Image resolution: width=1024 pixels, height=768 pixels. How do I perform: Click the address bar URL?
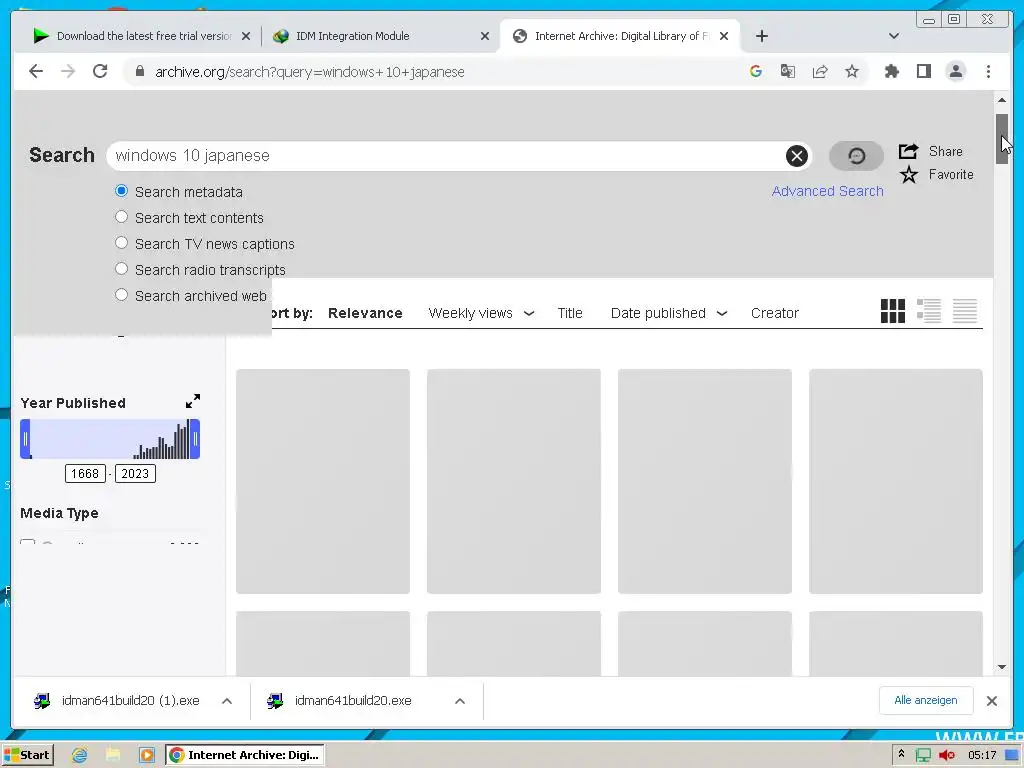tap(310, 72)
